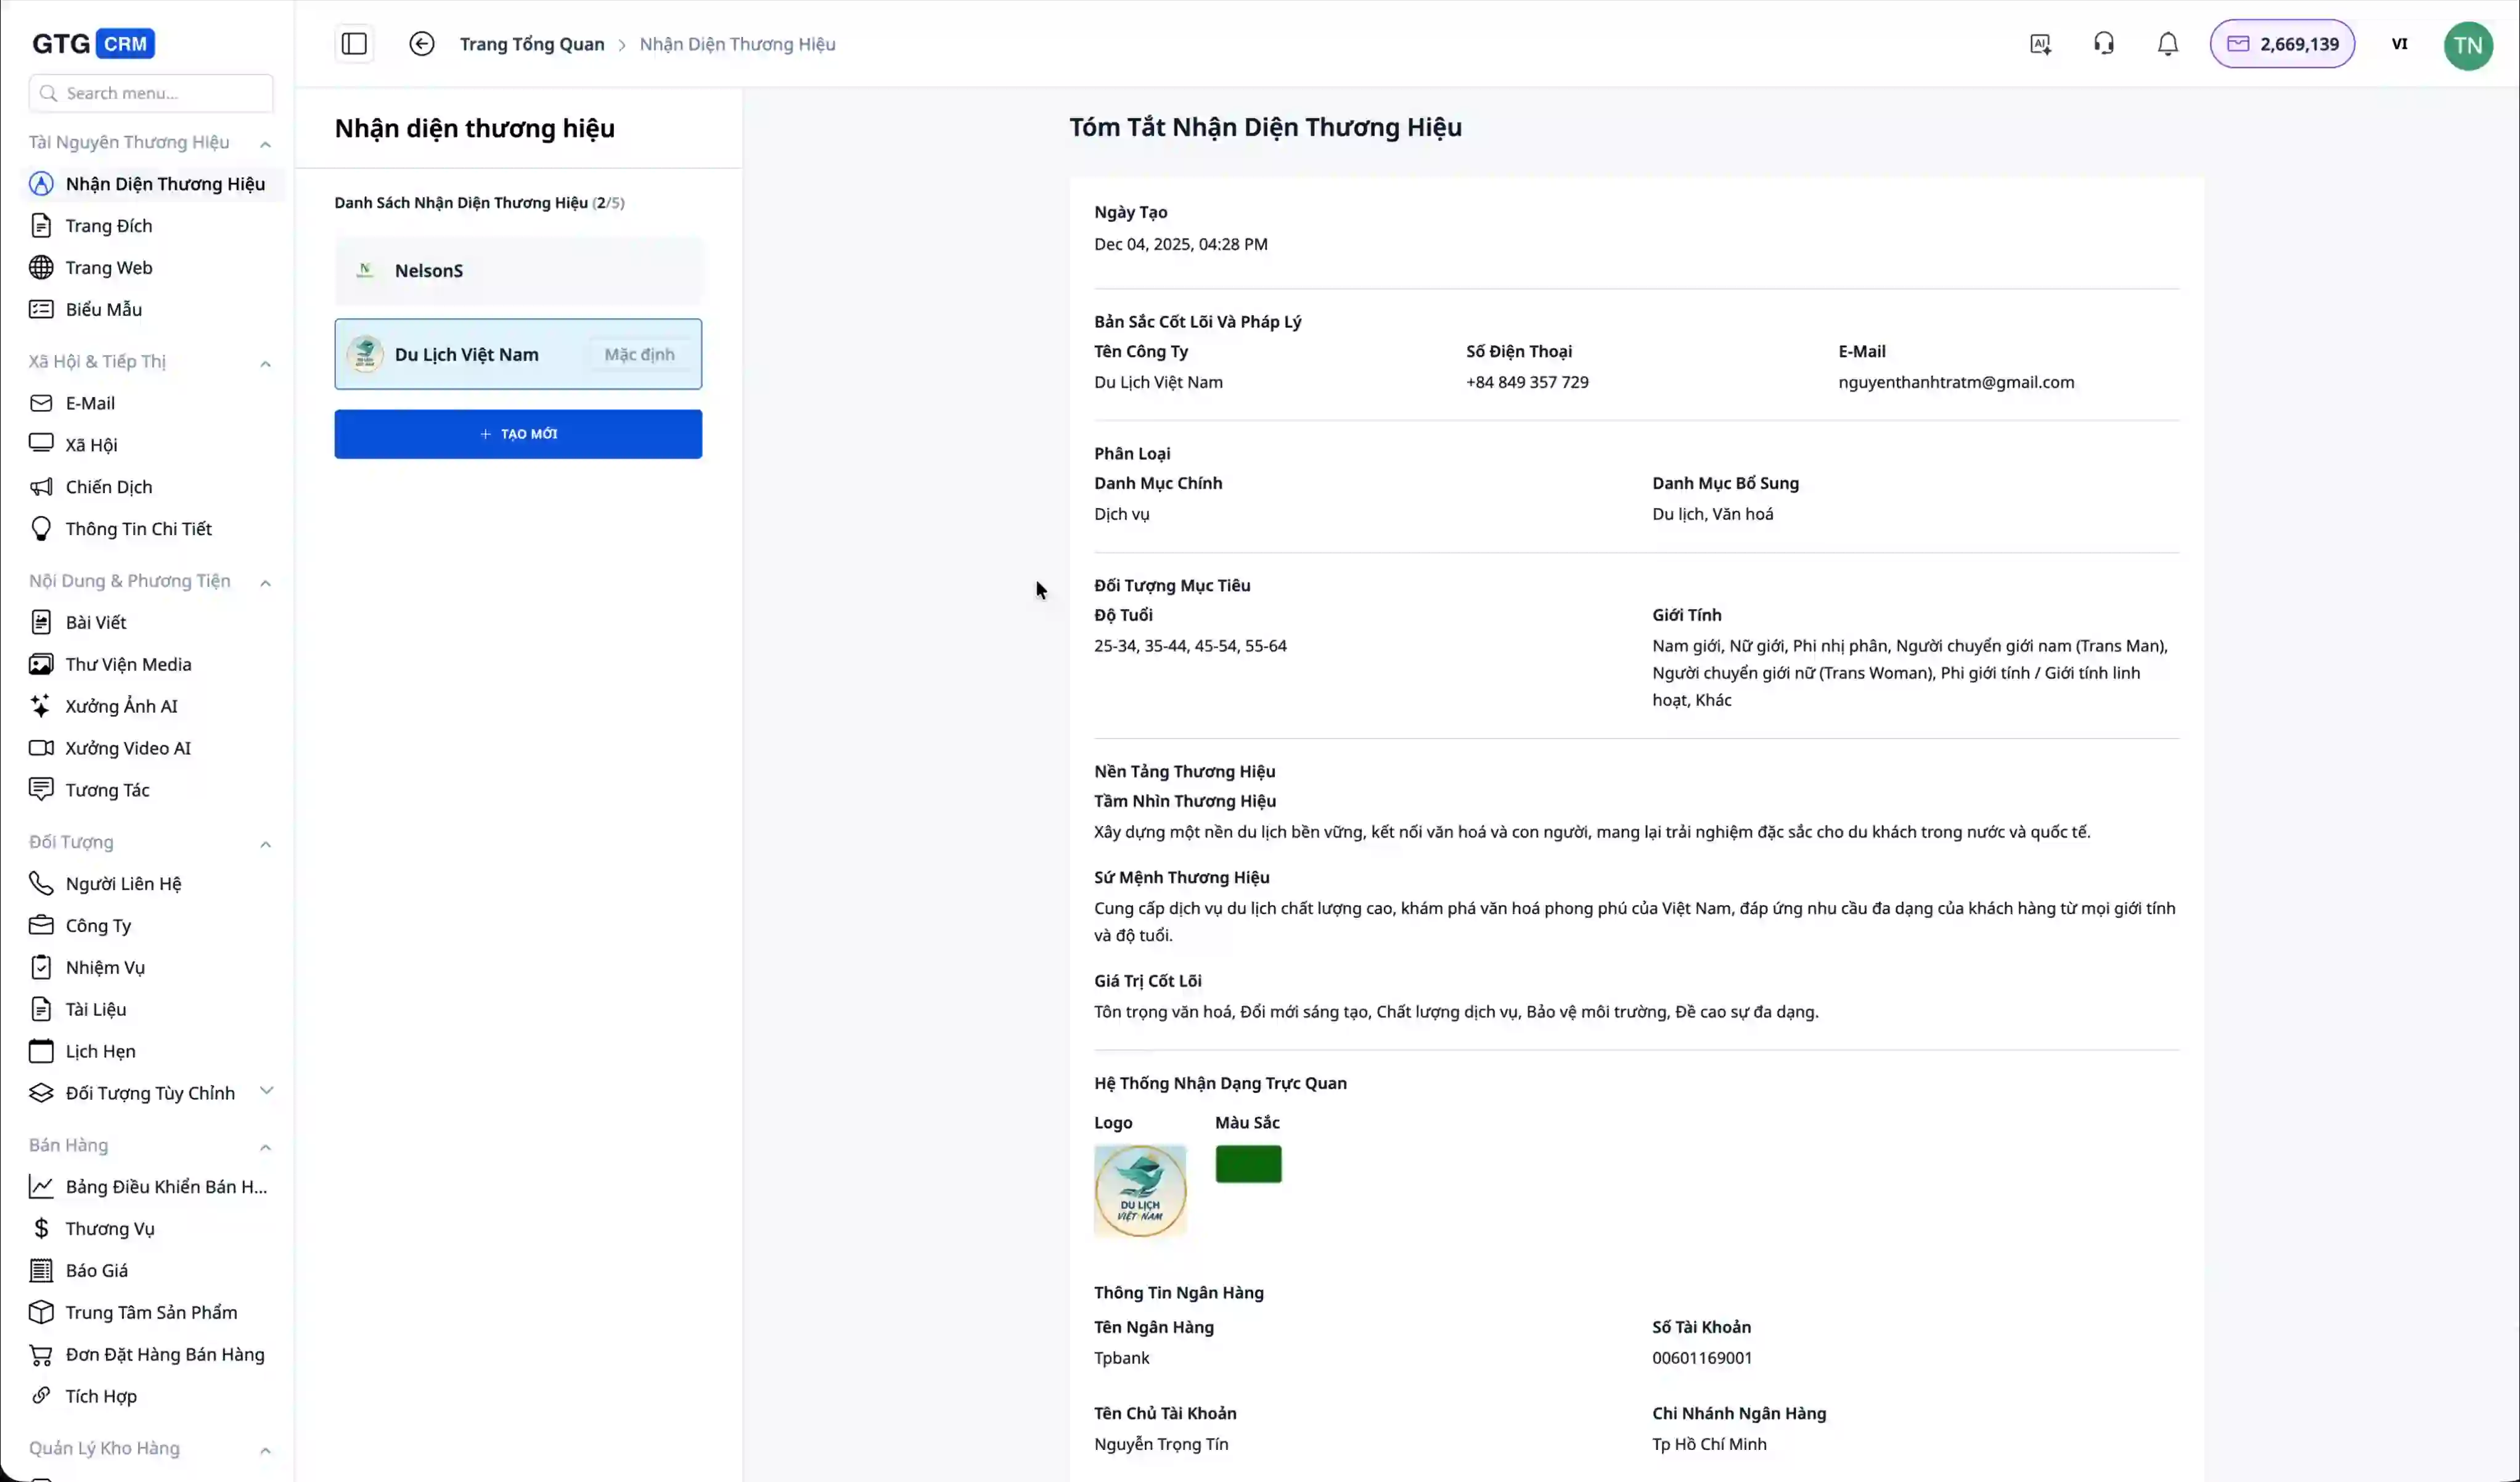Click the green brand color swatch
The height and width of the screenshot is (1482, 2520).
coord(1248,1164)
